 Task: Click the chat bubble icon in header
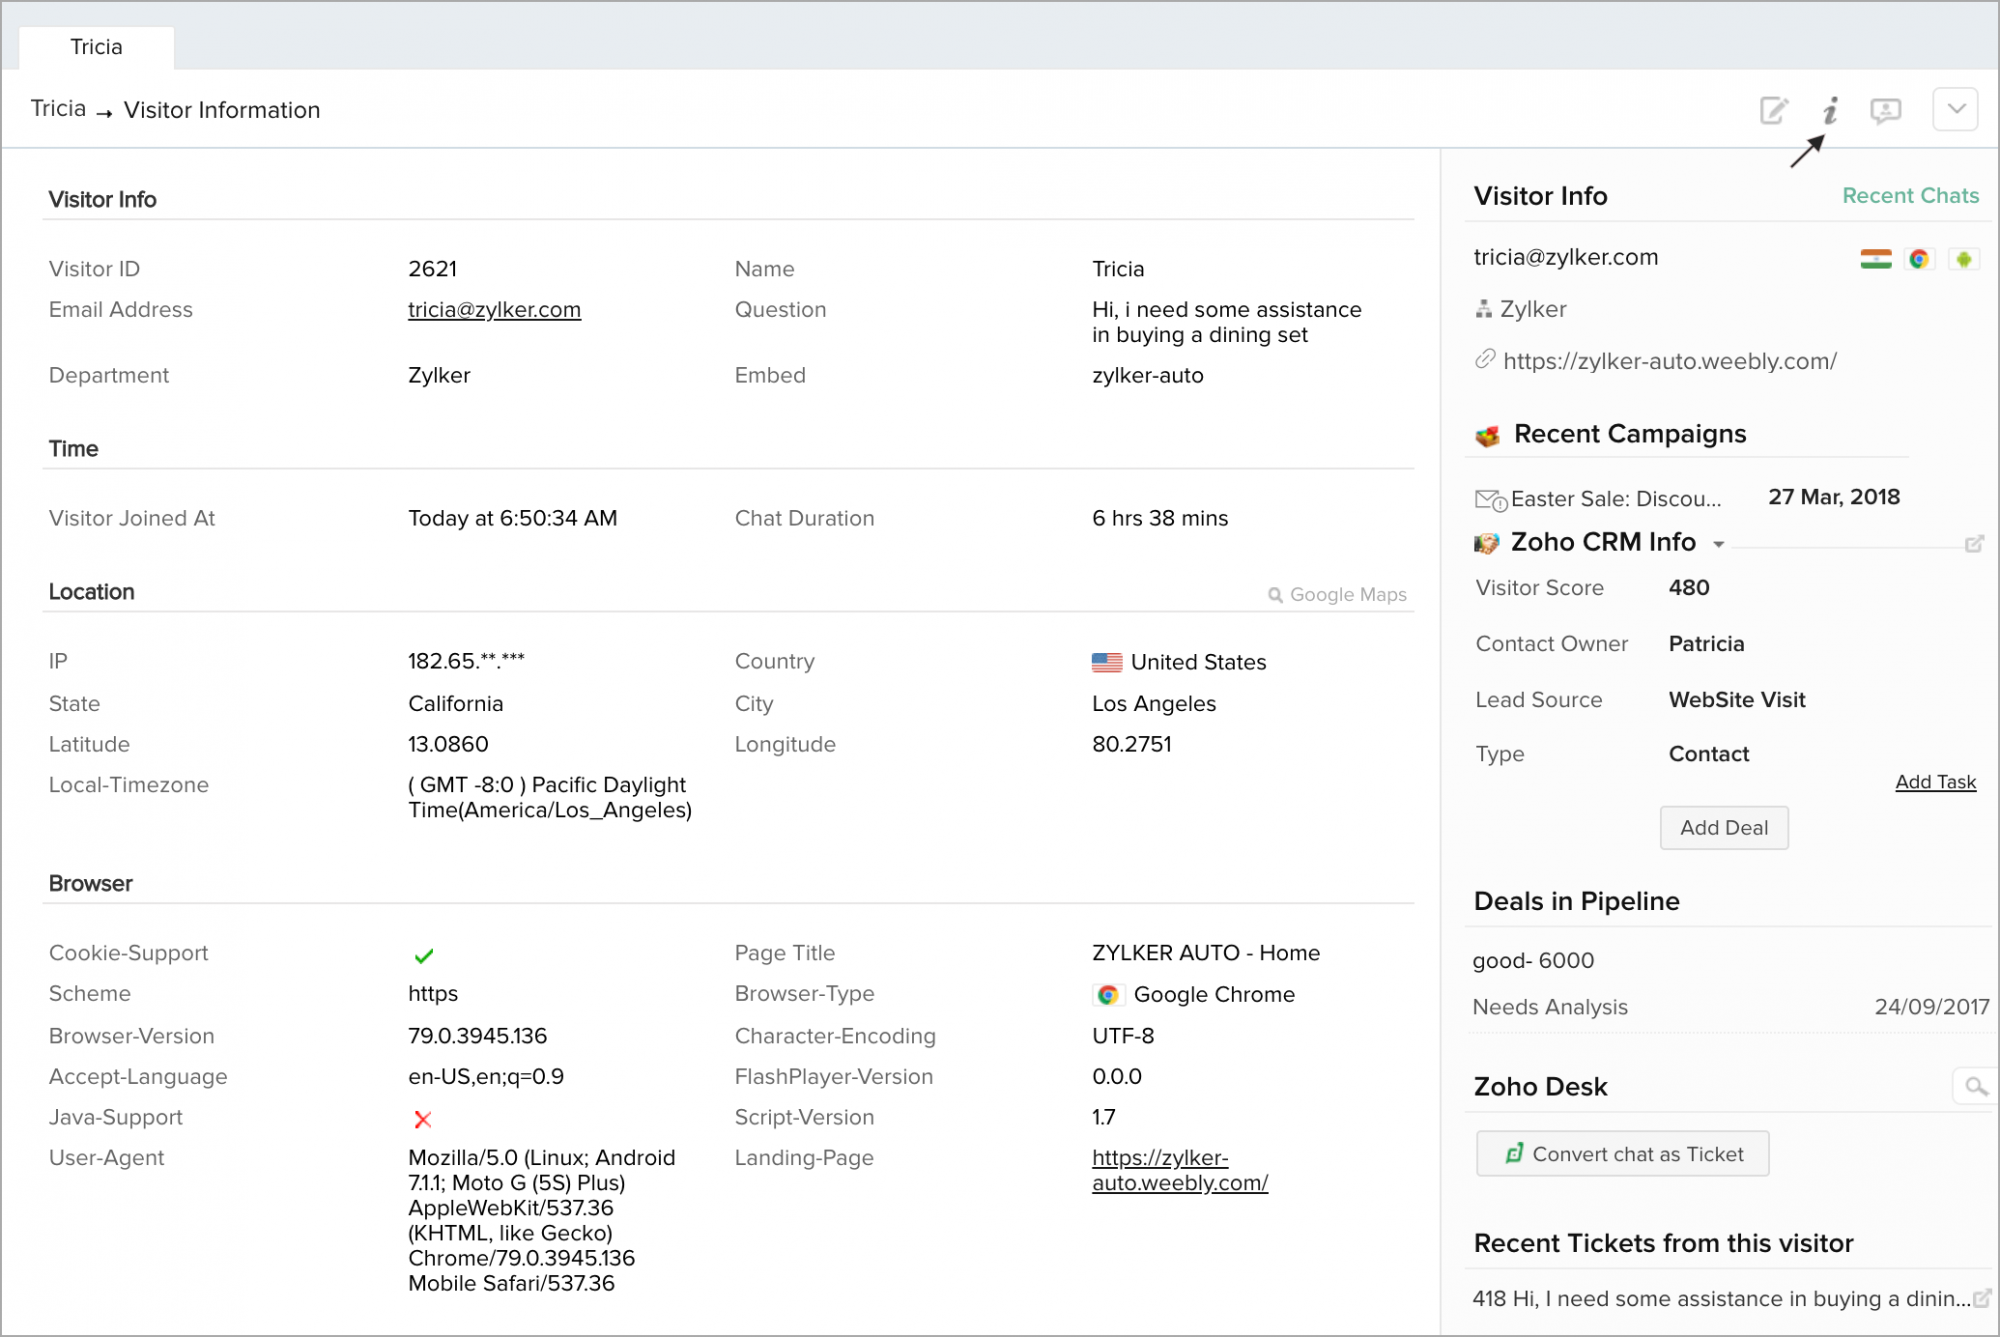[x=1885, y=110]
